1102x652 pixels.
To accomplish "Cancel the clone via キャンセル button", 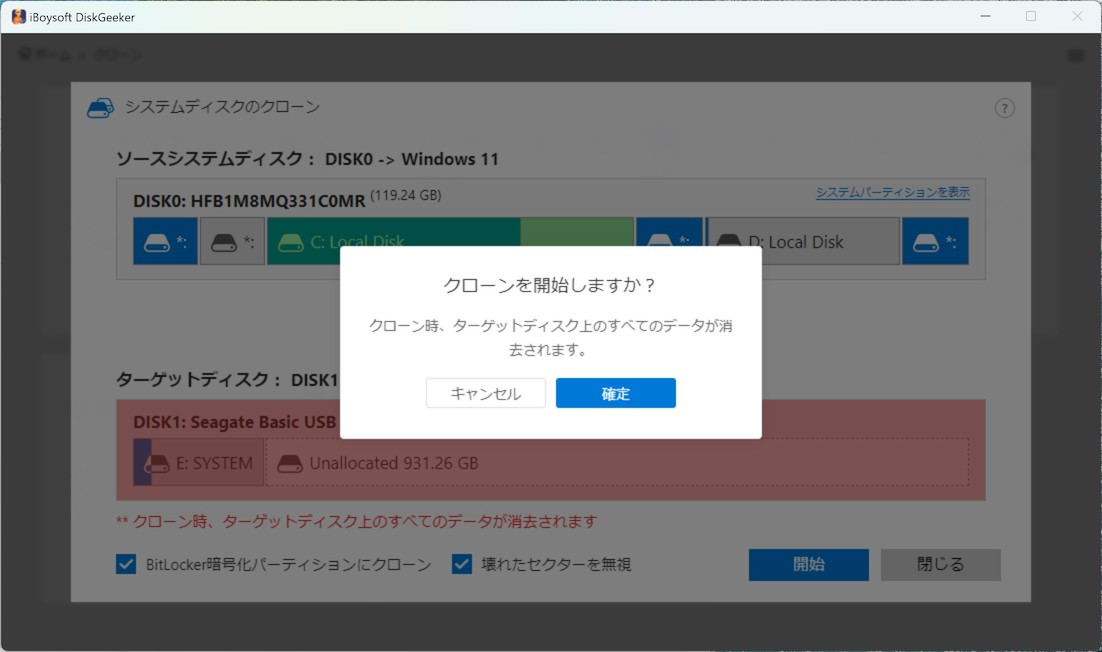I will coord(486,393).
